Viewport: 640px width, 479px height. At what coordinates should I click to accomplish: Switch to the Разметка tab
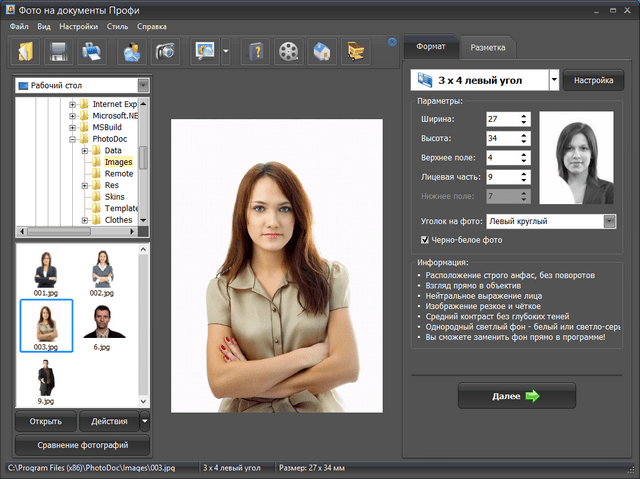488,47
